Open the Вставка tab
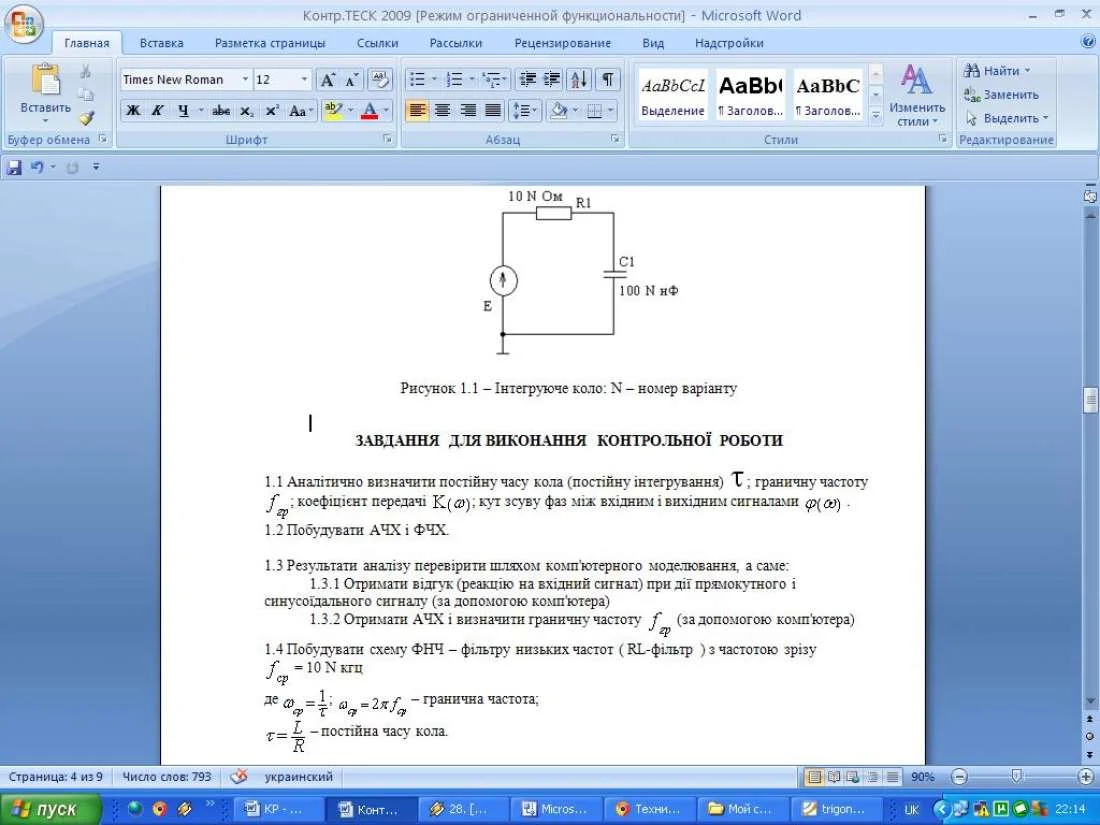 [x=161, y=43]
